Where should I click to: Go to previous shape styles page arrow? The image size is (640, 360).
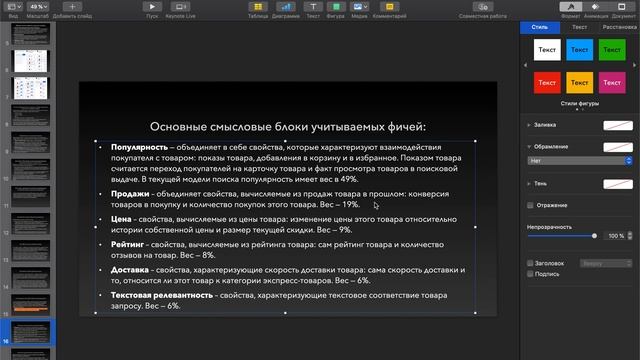[525, 65]
